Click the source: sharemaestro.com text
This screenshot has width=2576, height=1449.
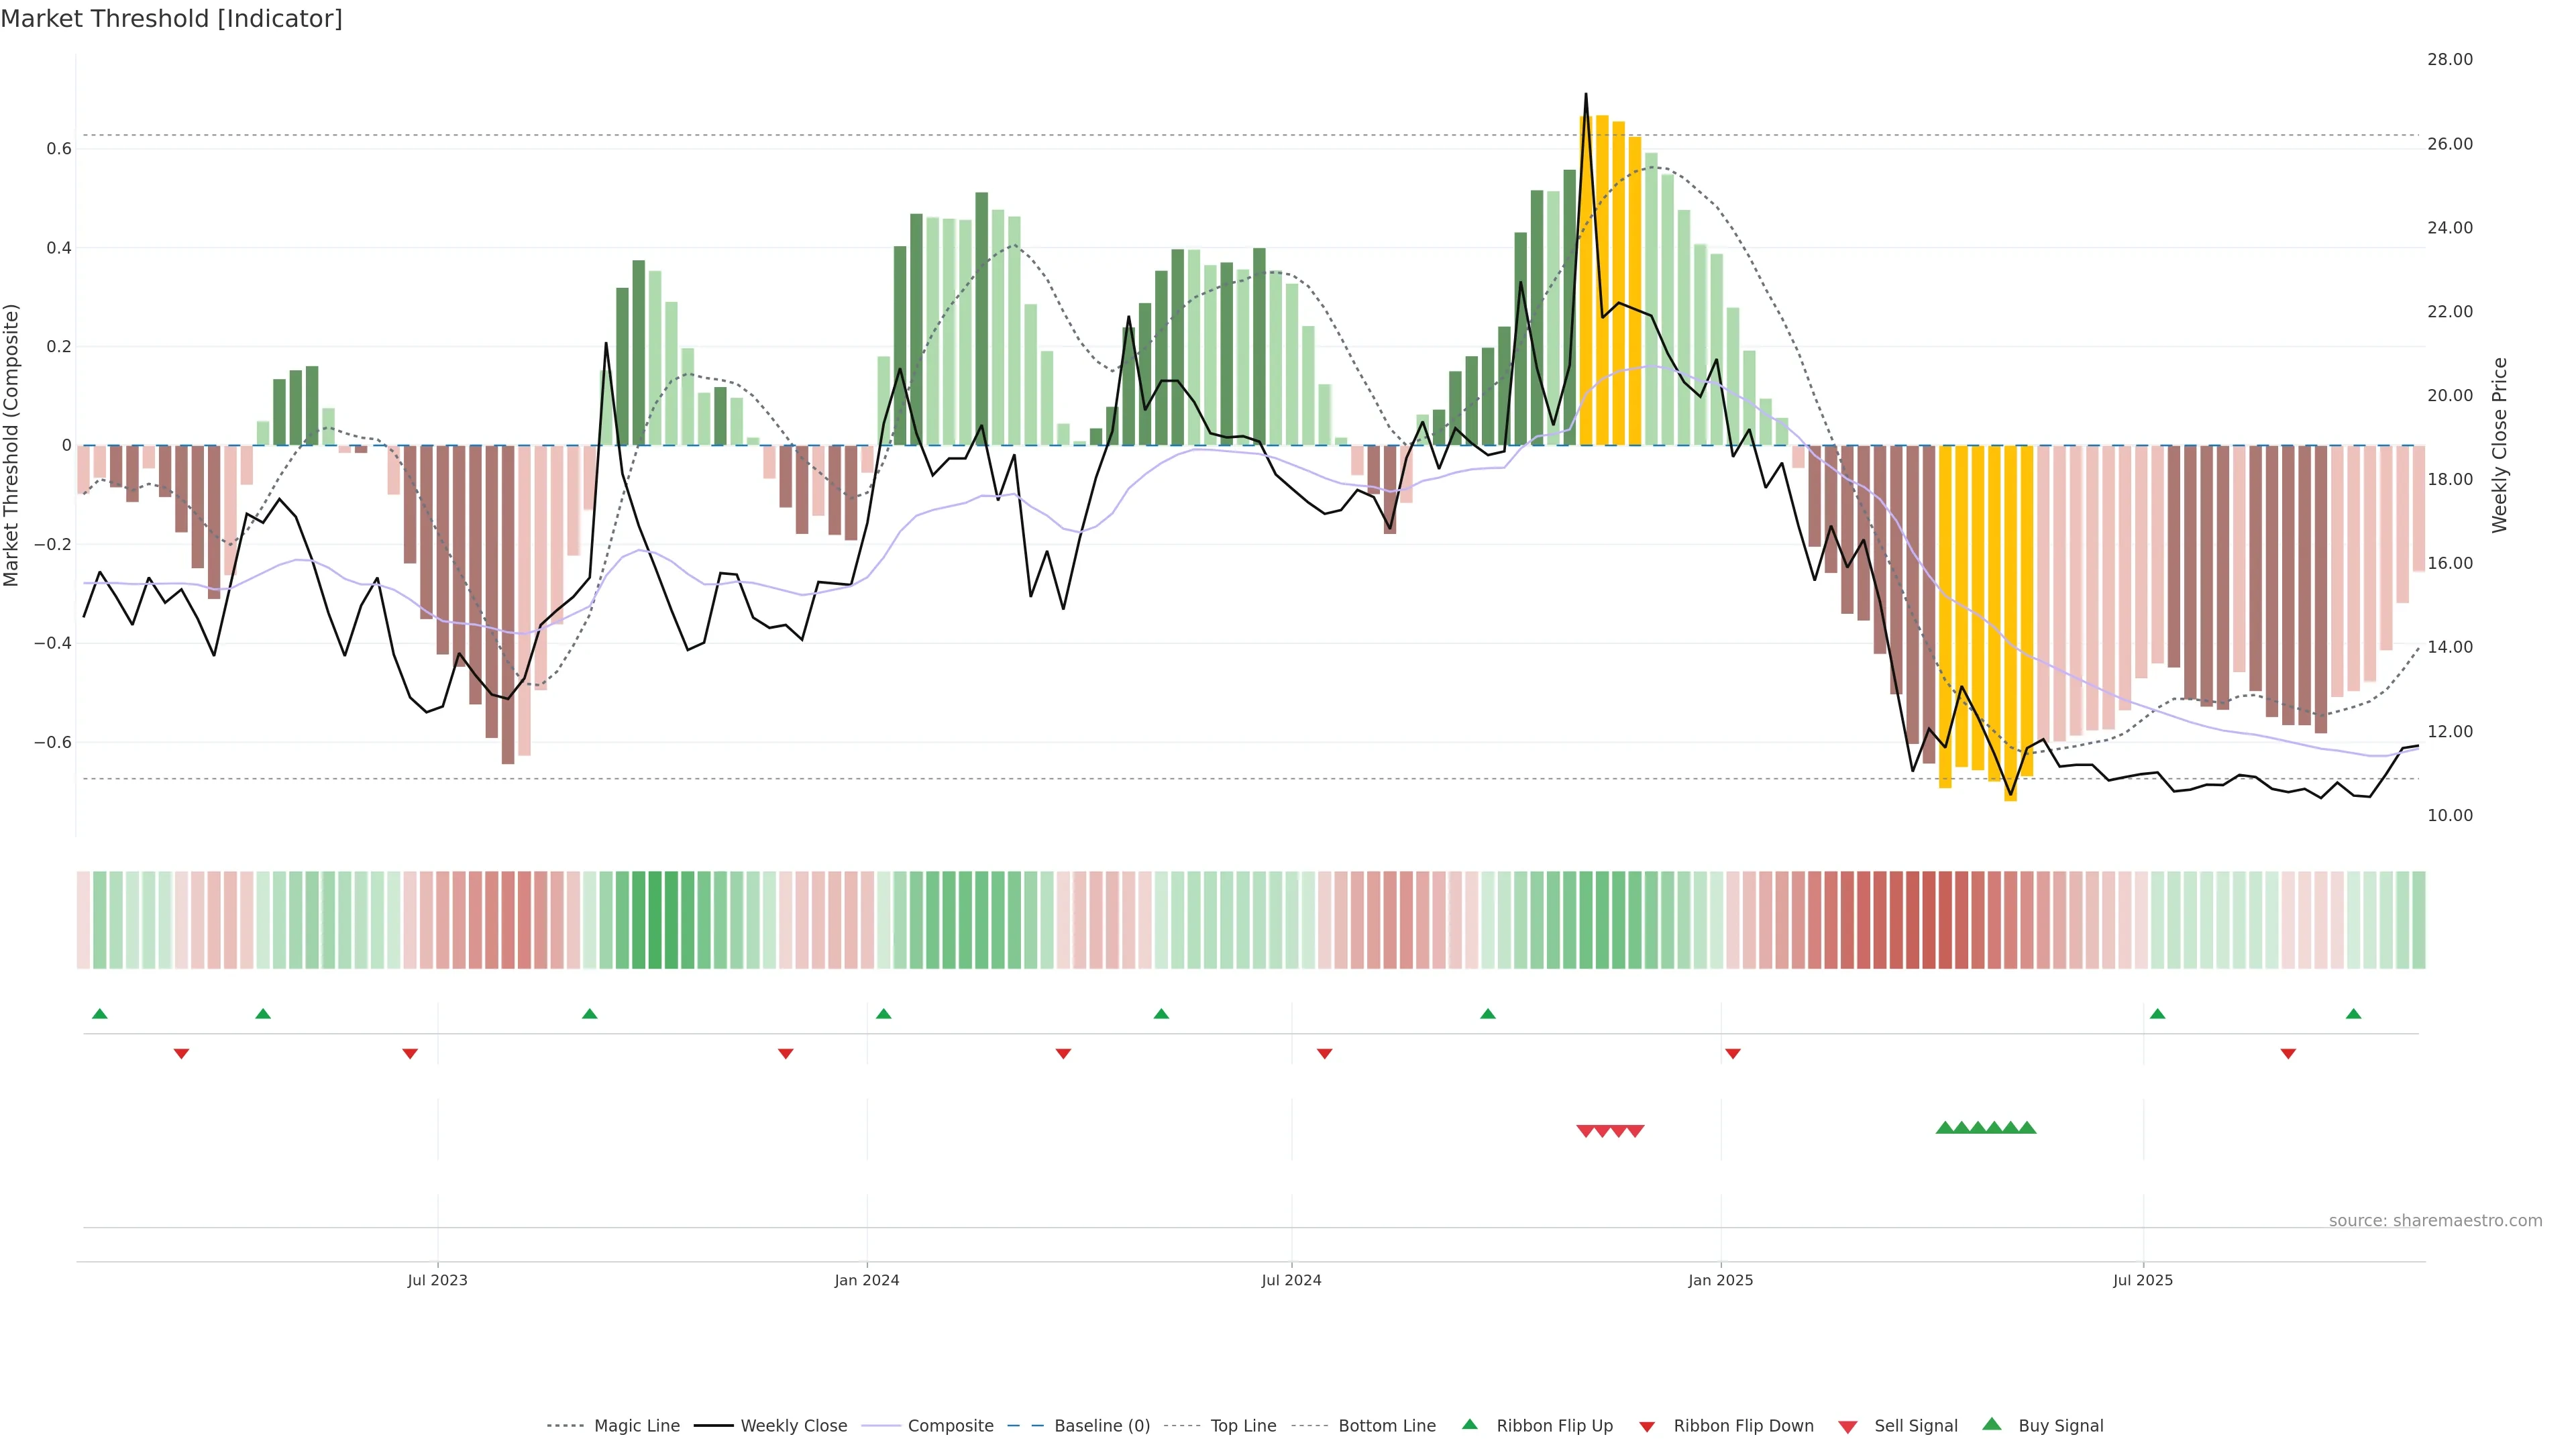[x=2435, y=1221]
